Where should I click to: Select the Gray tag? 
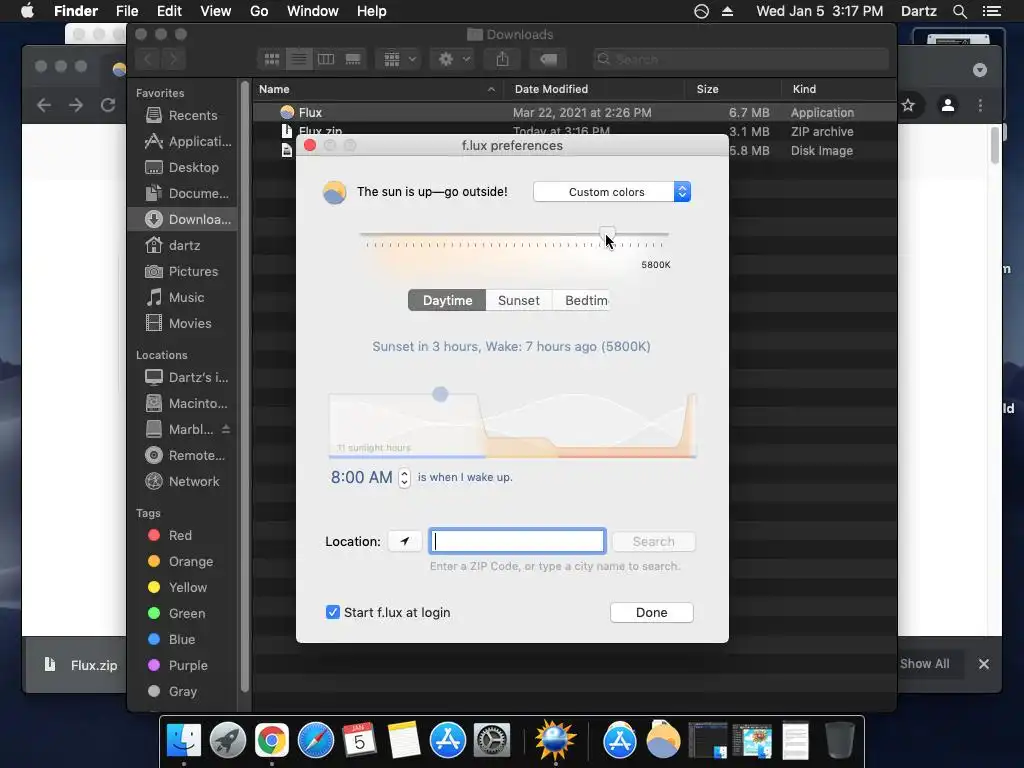click(182, 691)
